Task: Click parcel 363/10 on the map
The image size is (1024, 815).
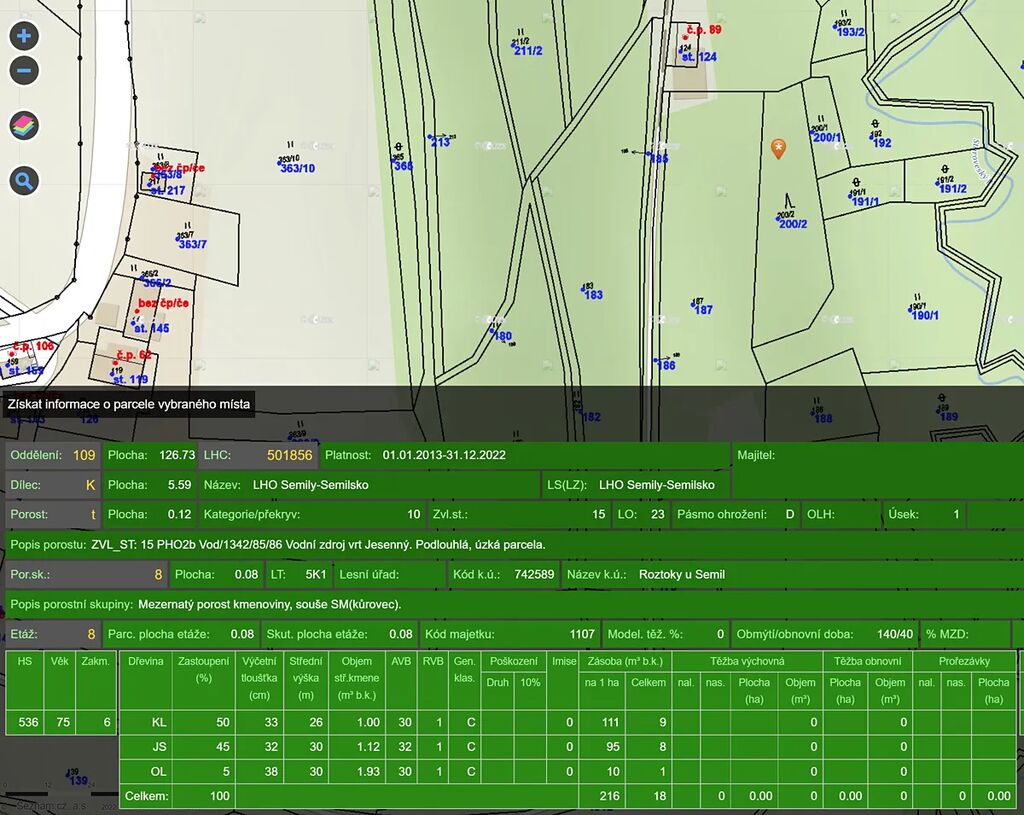Action: coord(296,168)
